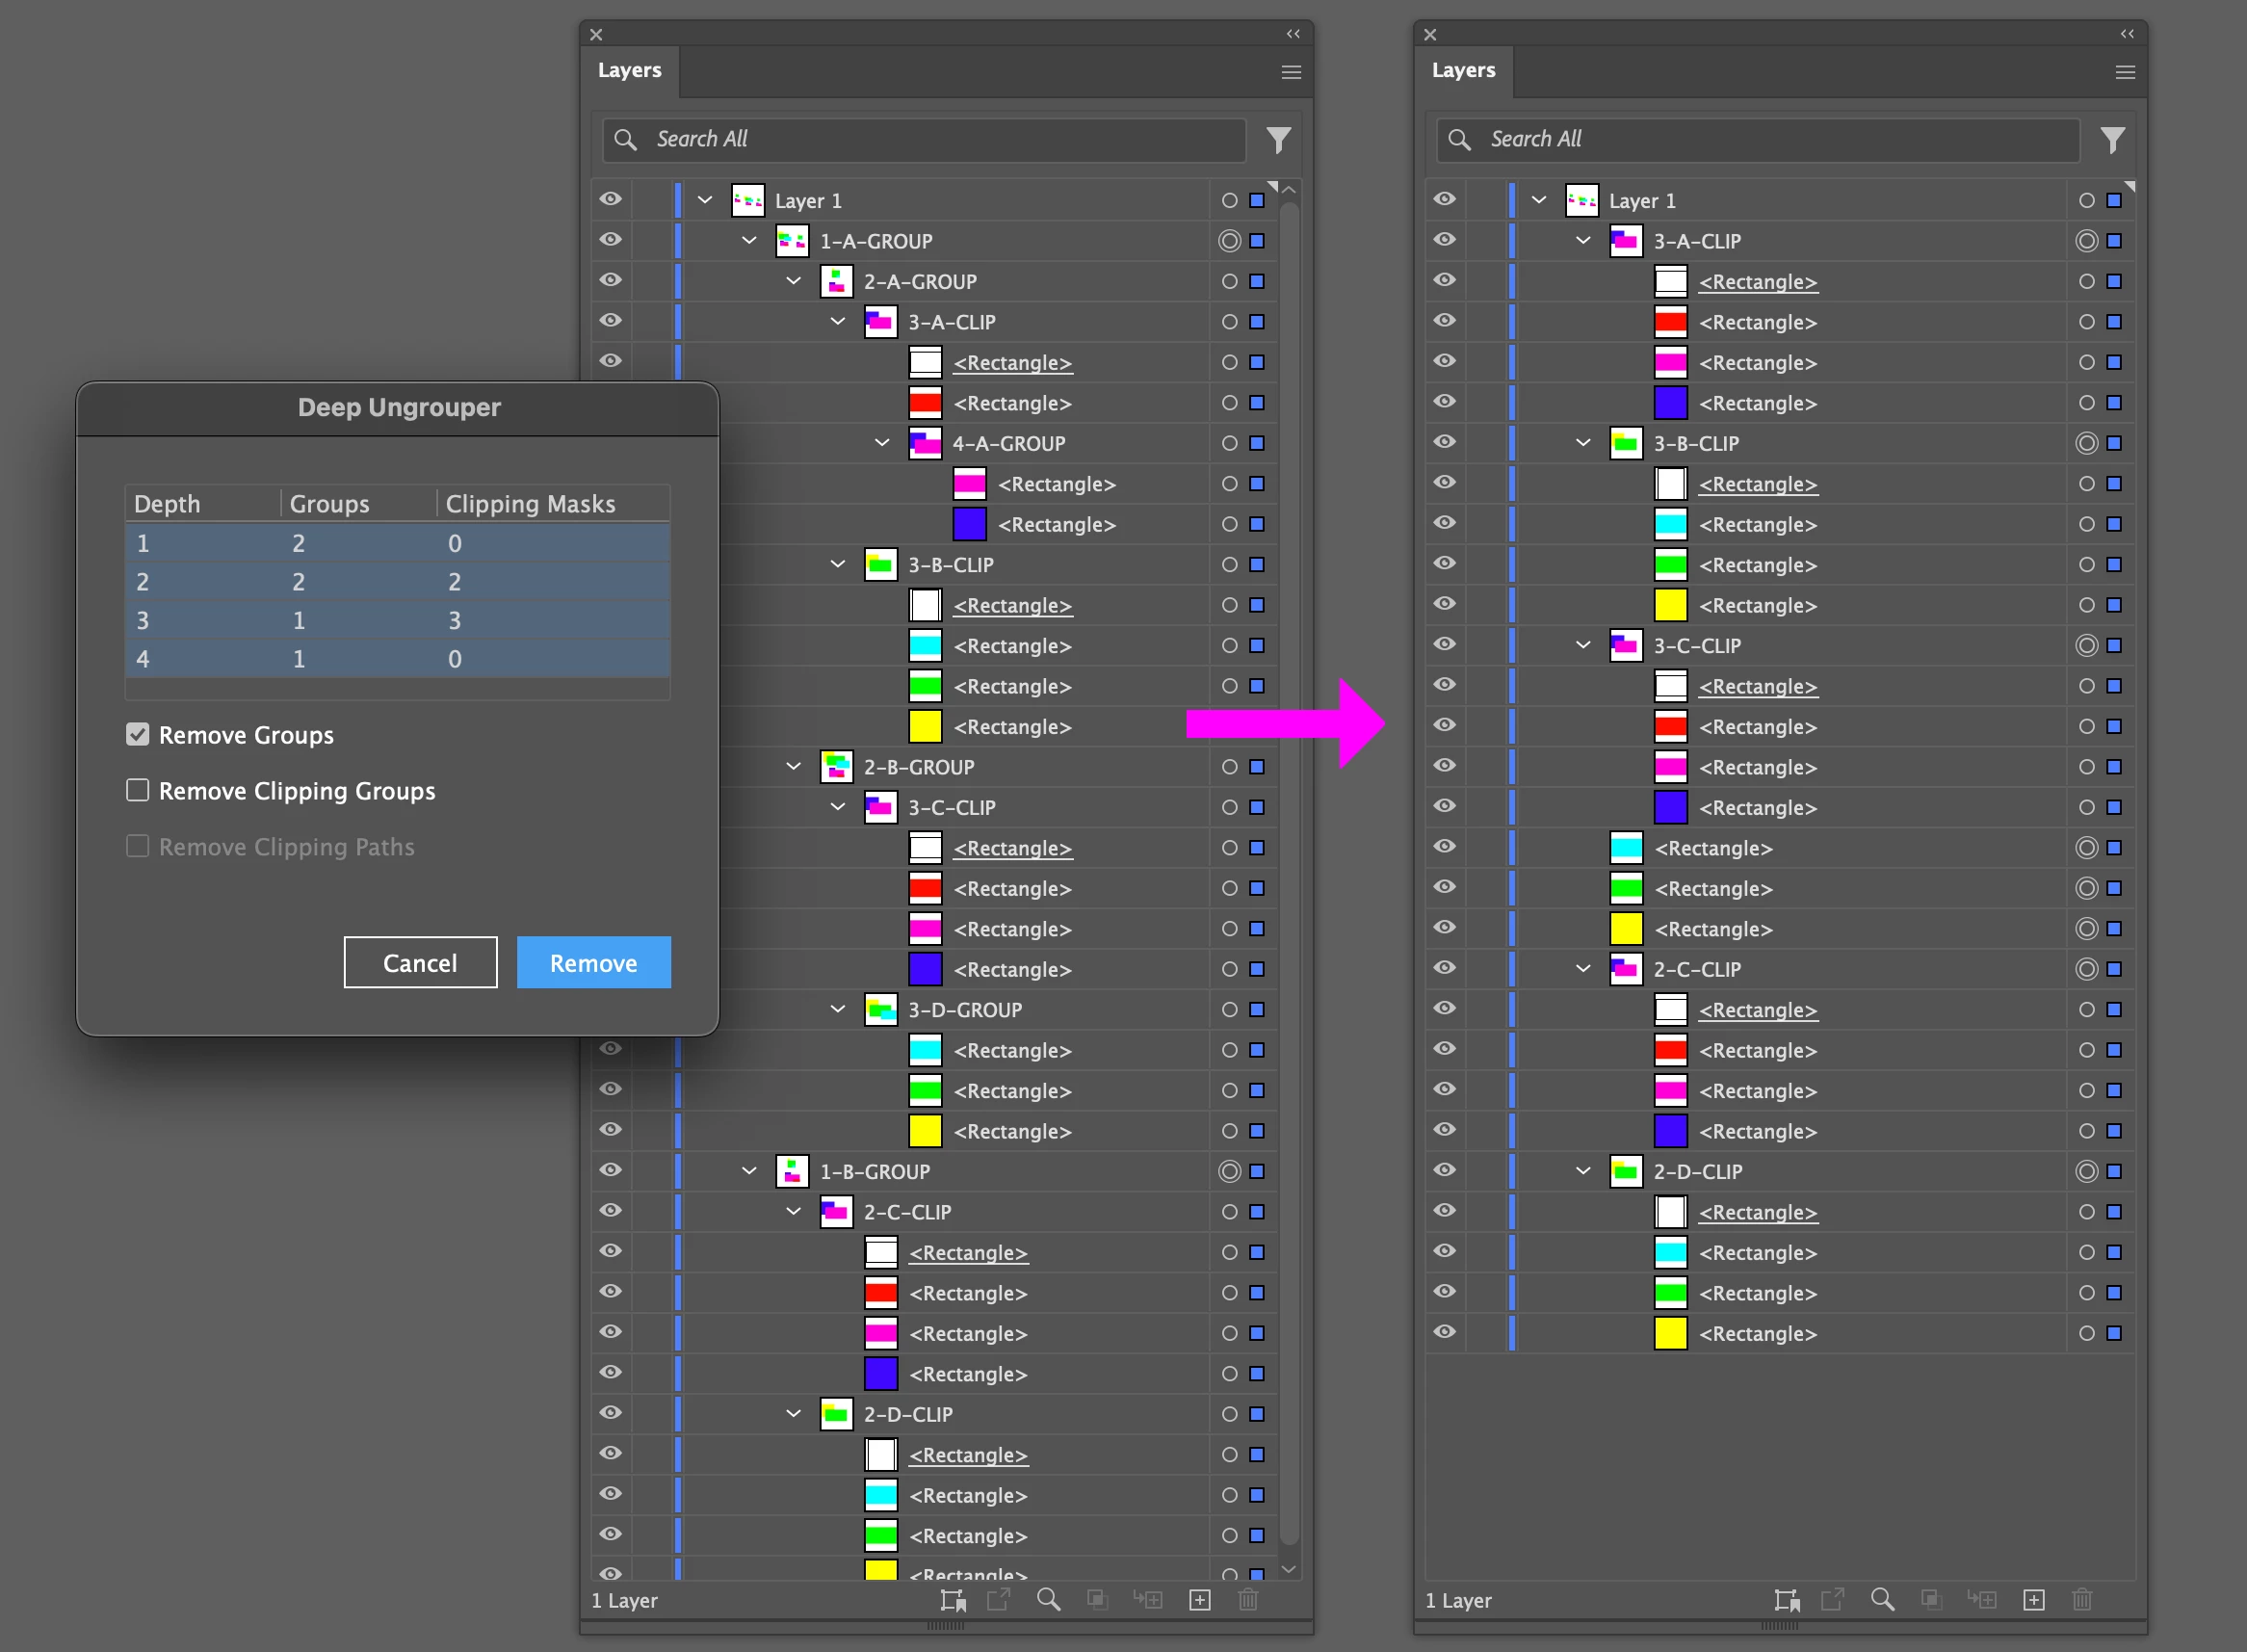The width and height of the screenshot is (2247, 1652).
Task: Click Locate Object magnifier in left panel footer
Action: (x=1048, y=1600)
